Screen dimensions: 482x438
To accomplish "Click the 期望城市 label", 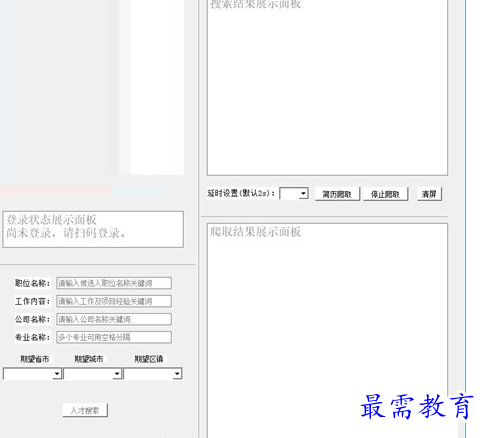I will tap(89, 359).
